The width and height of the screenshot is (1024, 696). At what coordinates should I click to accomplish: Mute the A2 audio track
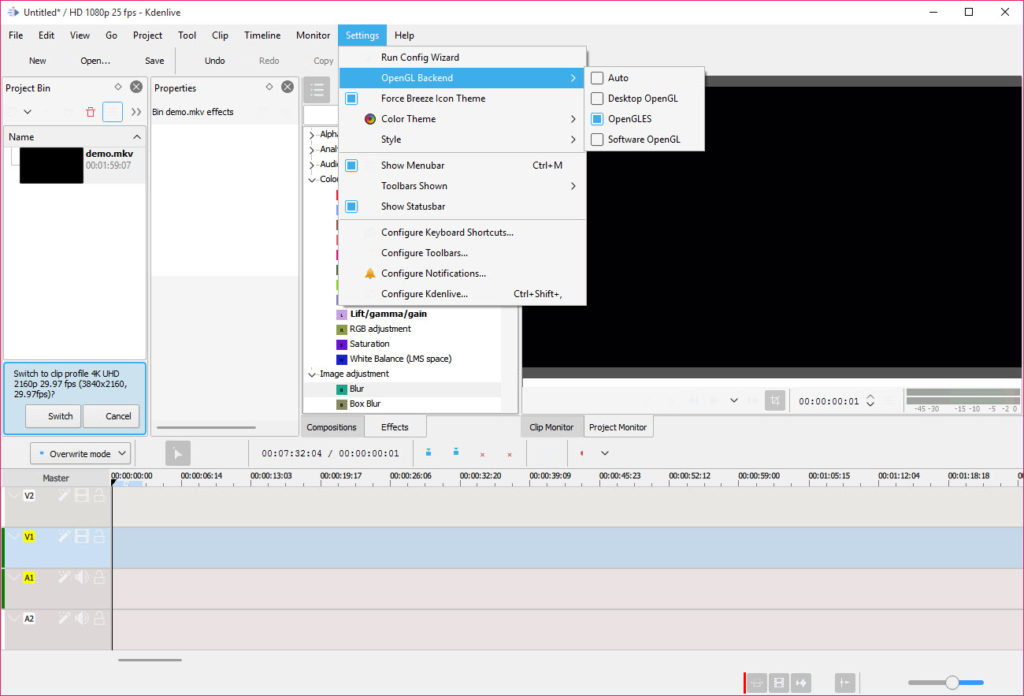(x=82, y=618)
